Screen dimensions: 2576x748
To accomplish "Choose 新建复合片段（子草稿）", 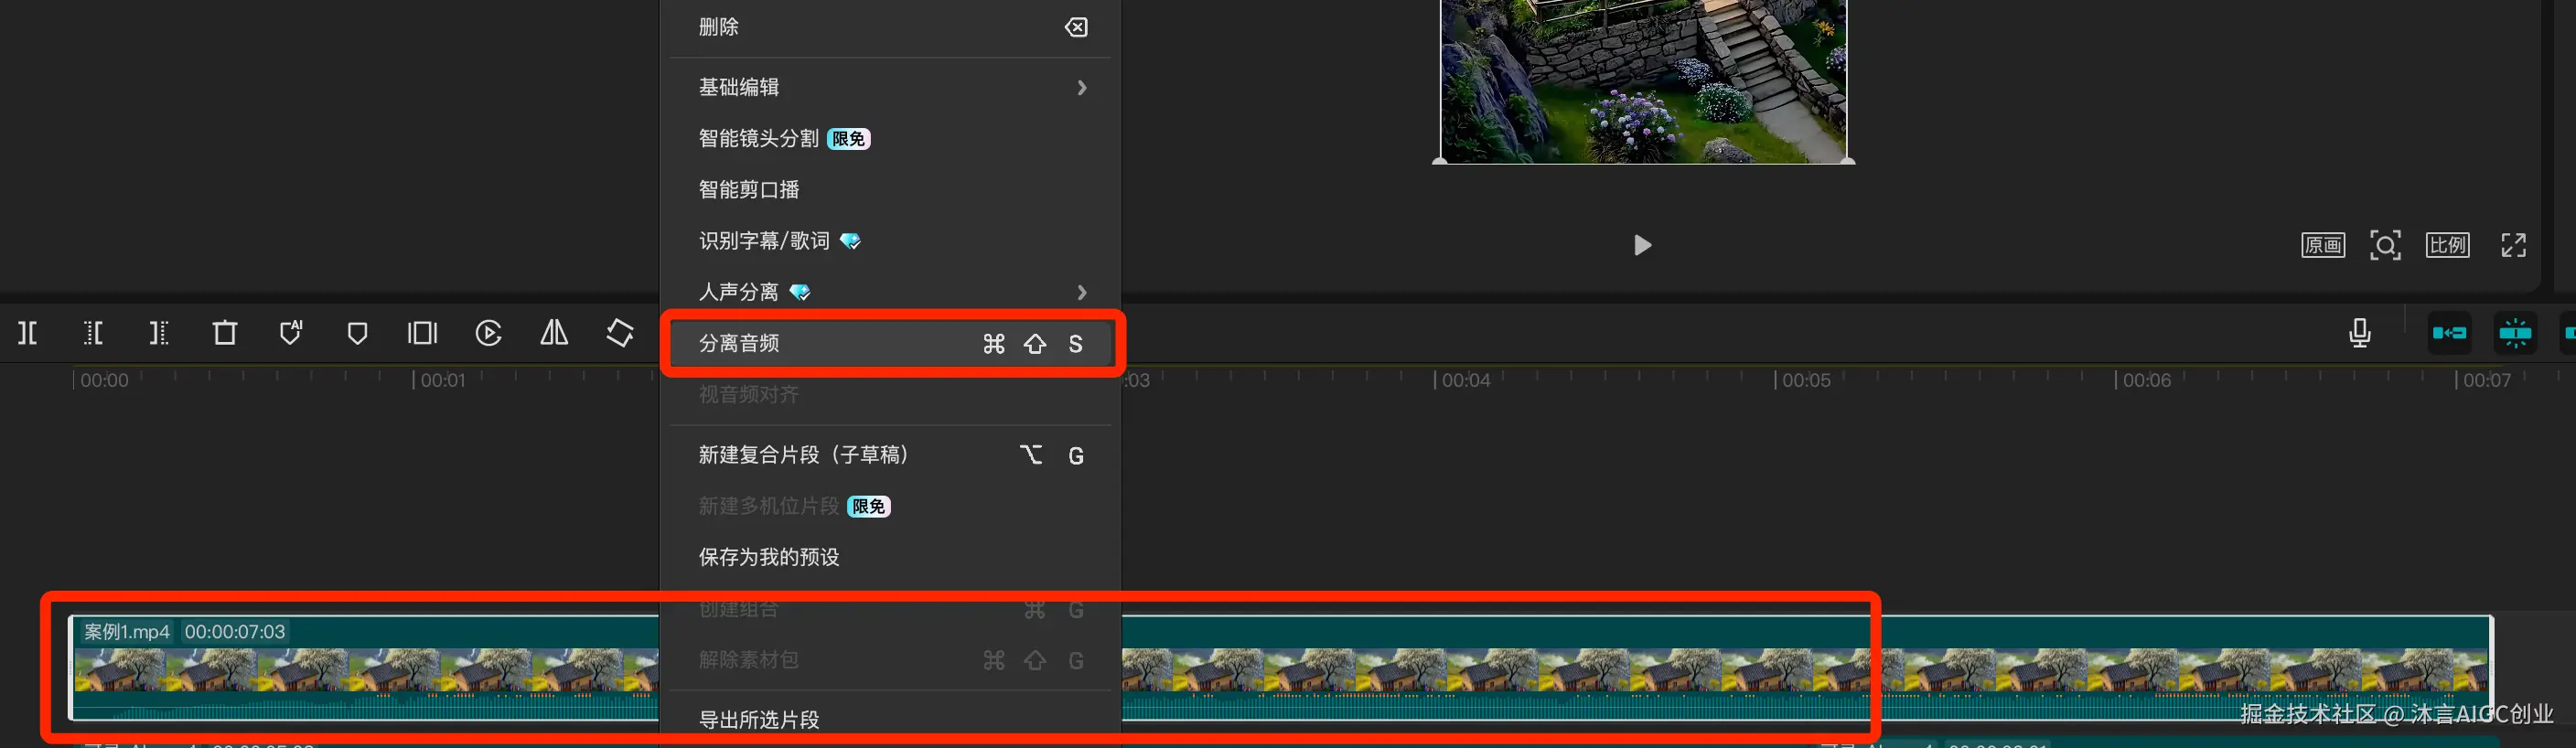I will (x=890, y=455).
